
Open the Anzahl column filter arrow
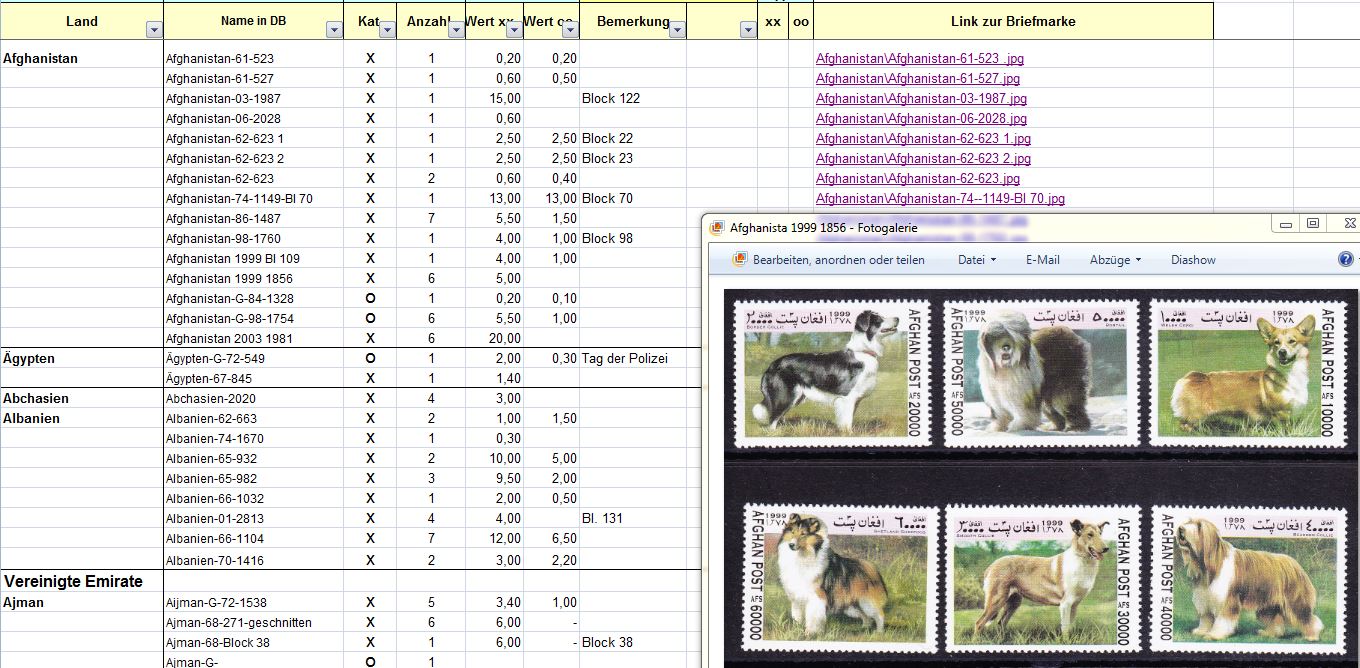click(455, 31)
